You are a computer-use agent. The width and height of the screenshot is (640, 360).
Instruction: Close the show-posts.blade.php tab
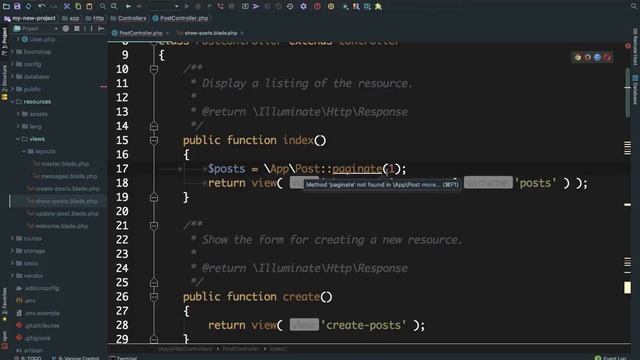click(x=242, y=33)
